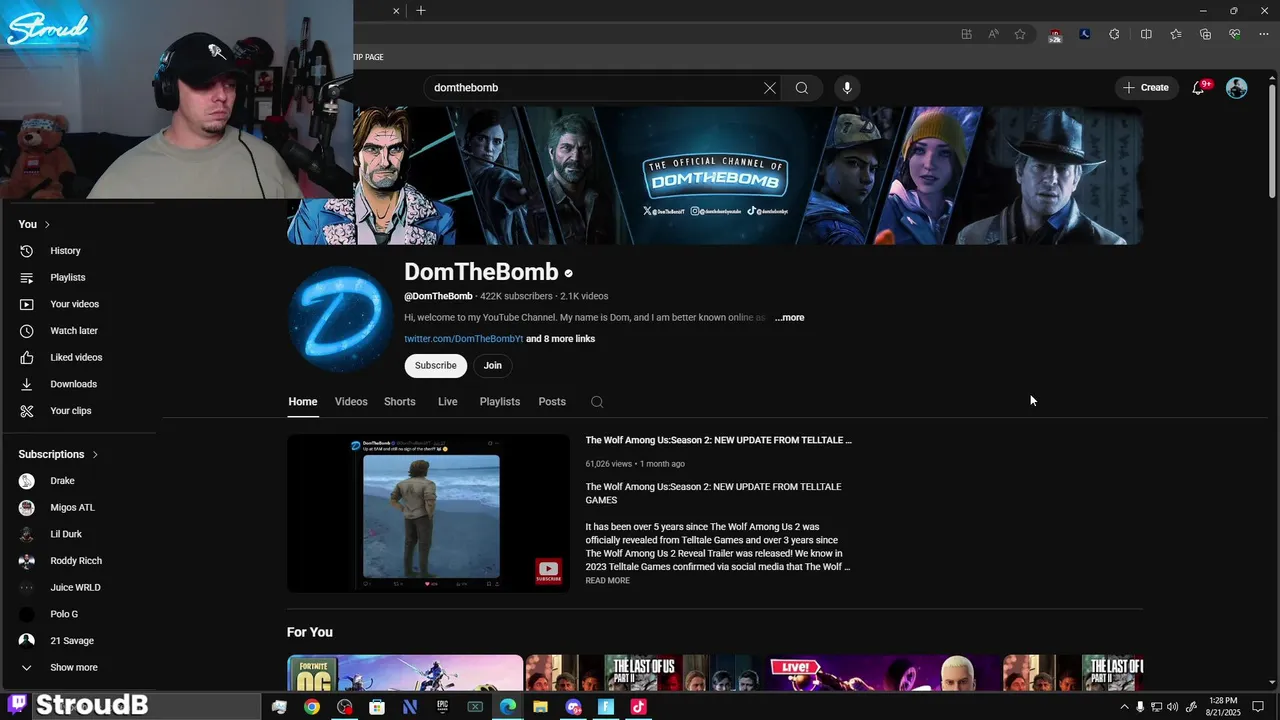
Task: Open Edge split screen icon
Action: [1146, 34]
